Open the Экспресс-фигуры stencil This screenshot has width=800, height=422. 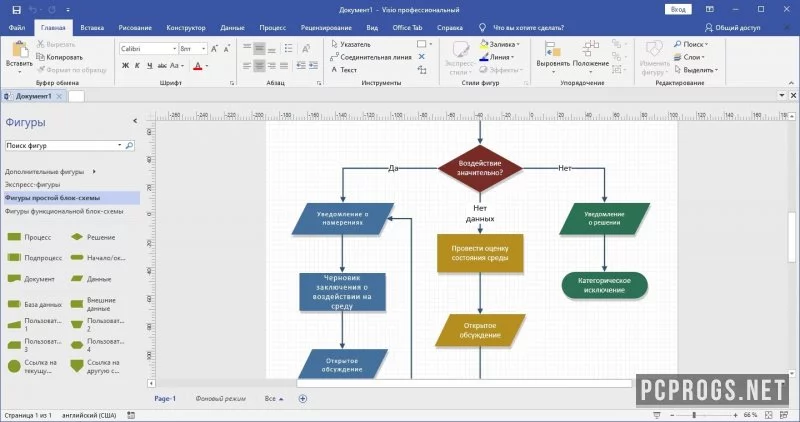[x=33, y=184]
